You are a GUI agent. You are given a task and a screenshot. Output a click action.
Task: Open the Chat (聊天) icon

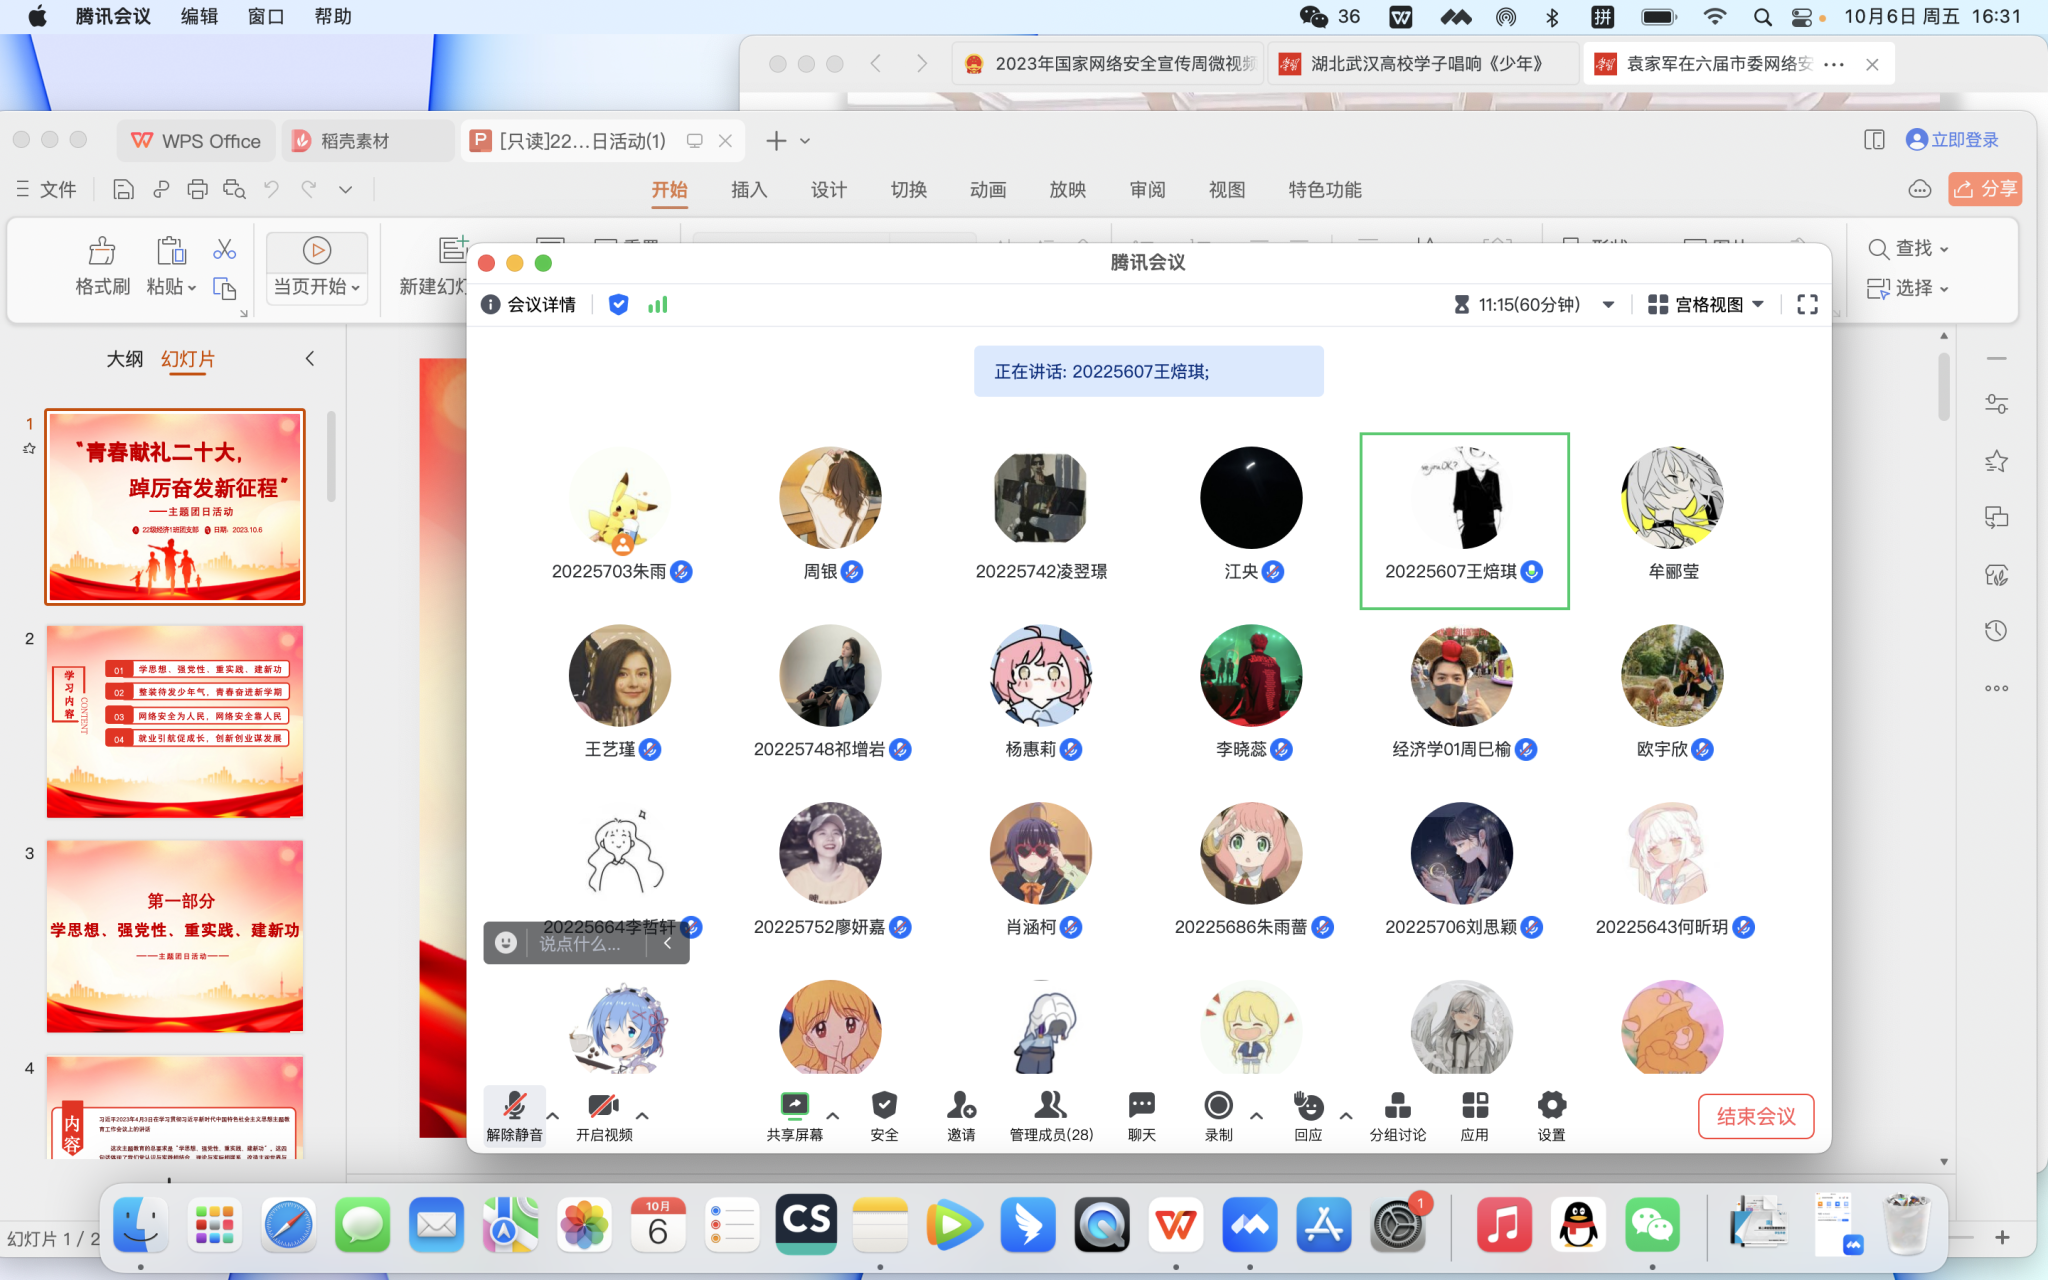(1141, 1106)
